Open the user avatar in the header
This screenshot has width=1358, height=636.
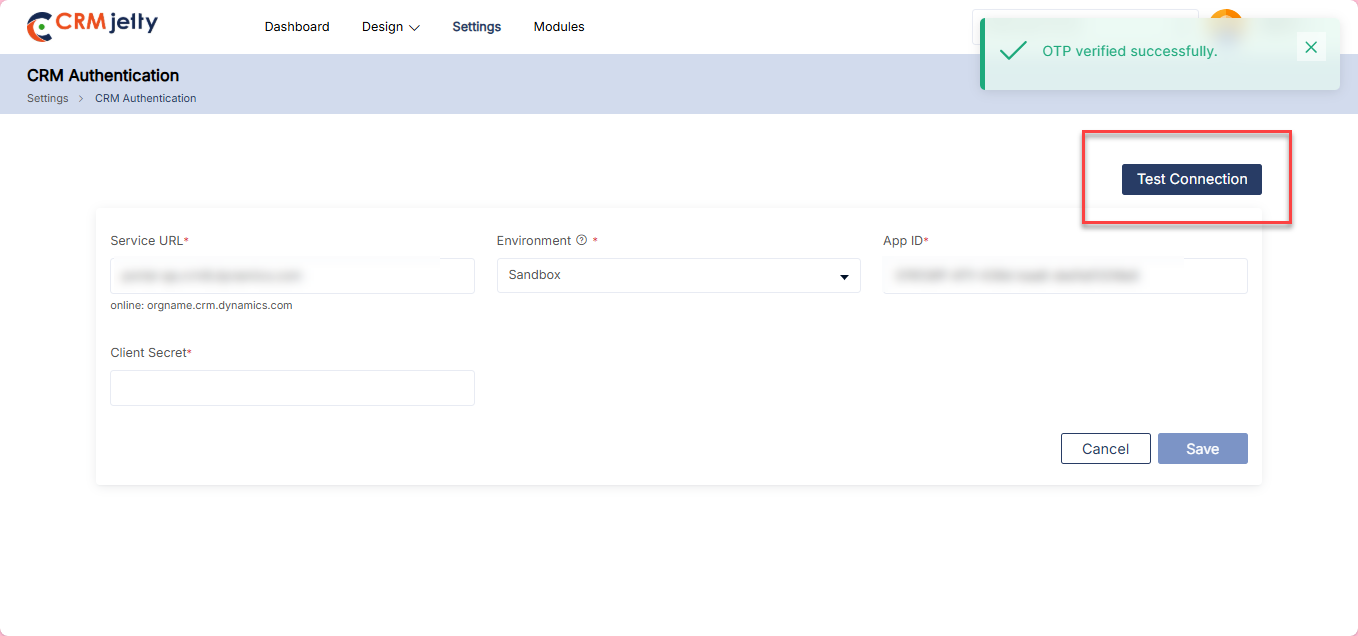pos(1226,15)
